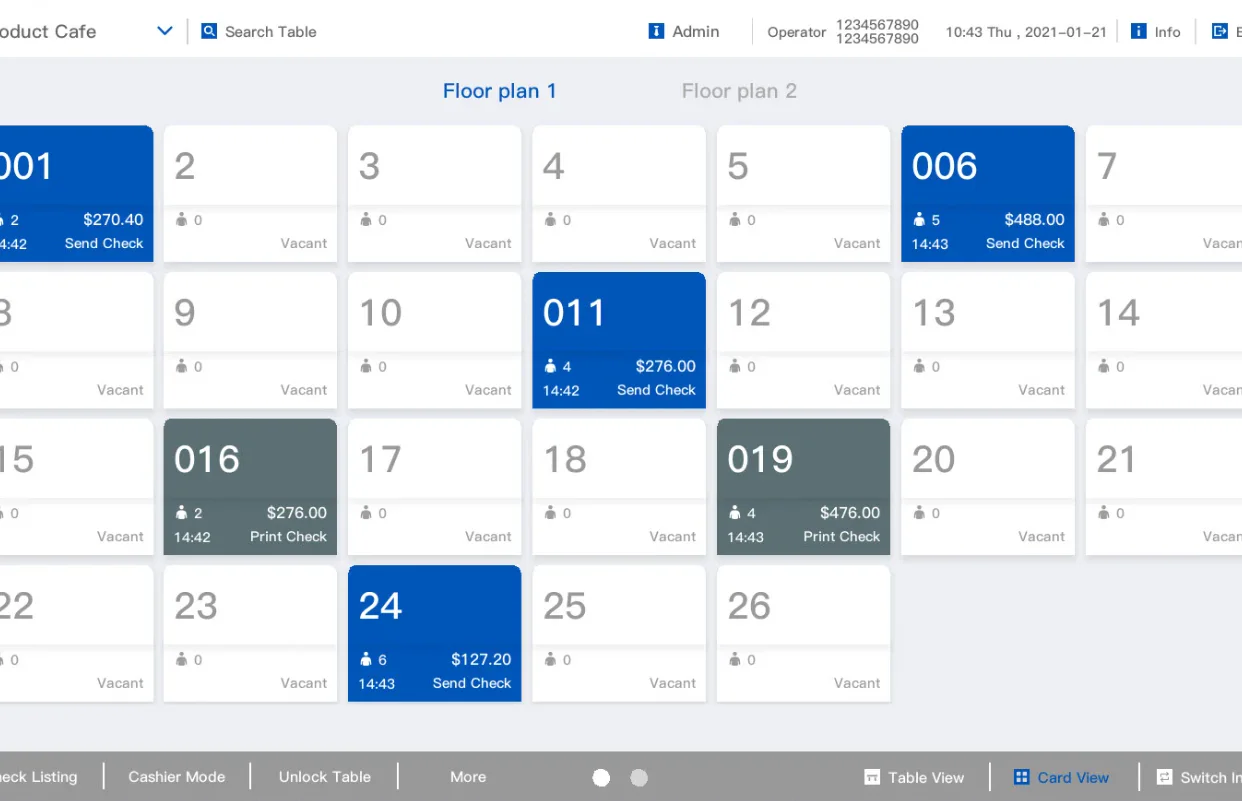This screenshot has height=801, width=1242.
Task: Open occupied table 001 card
Action: tap(75, 193)
